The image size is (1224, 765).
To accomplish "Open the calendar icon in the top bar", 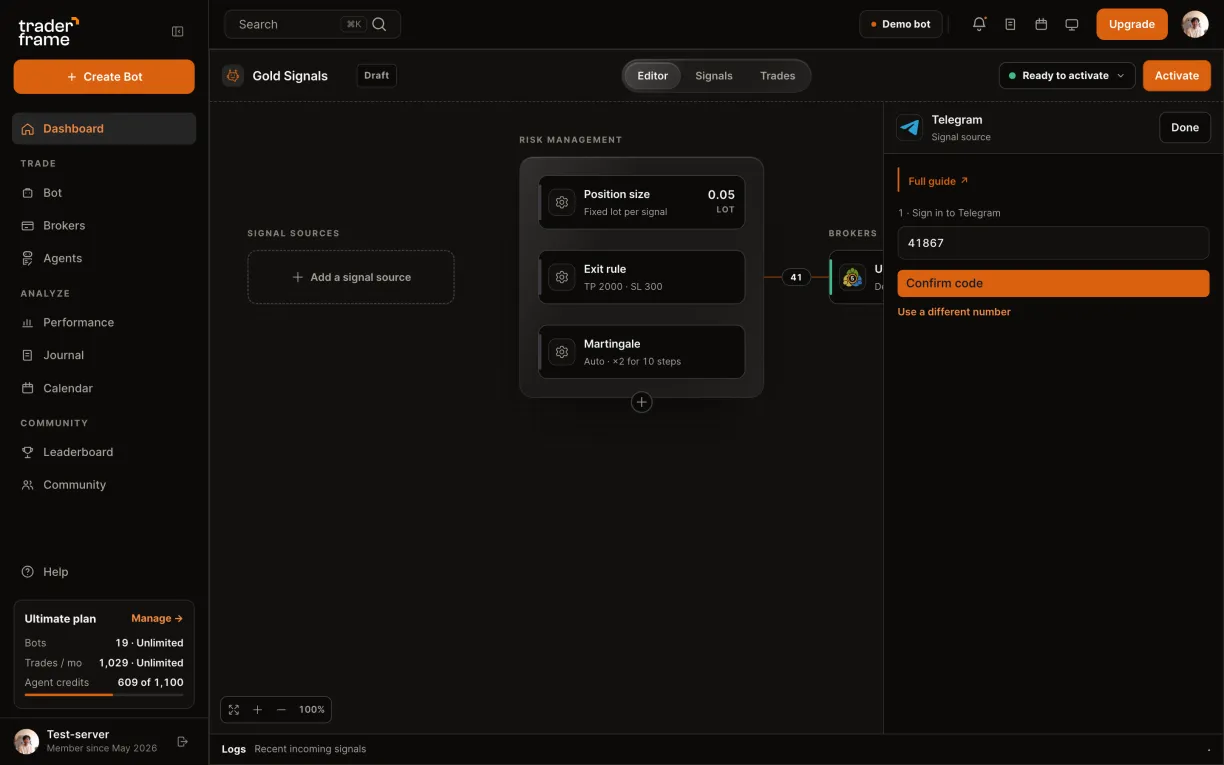I will tap(1041, 24).
